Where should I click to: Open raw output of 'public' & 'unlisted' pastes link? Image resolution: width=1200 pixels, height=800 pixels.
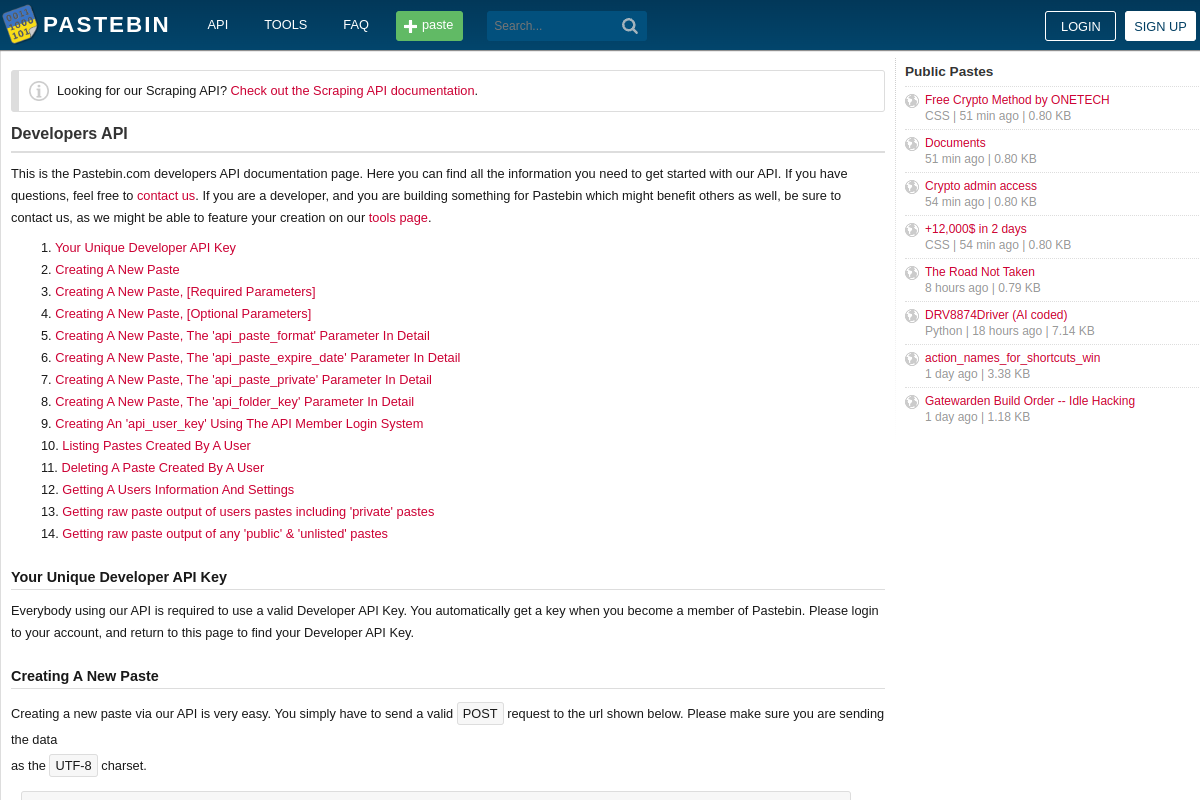click(225, 534)
